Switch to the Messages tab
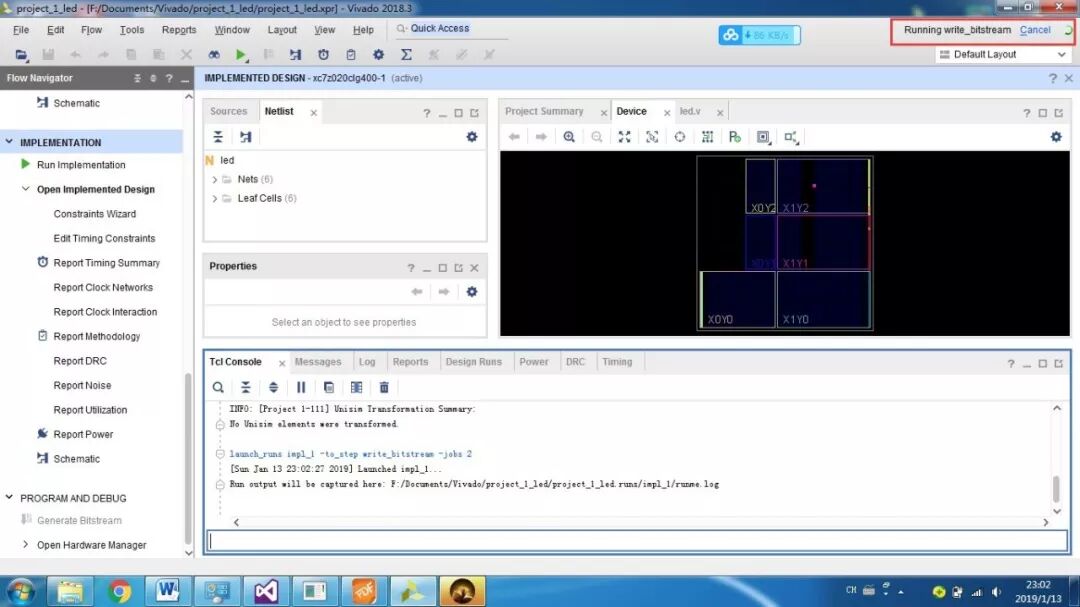 coord(318,362)
